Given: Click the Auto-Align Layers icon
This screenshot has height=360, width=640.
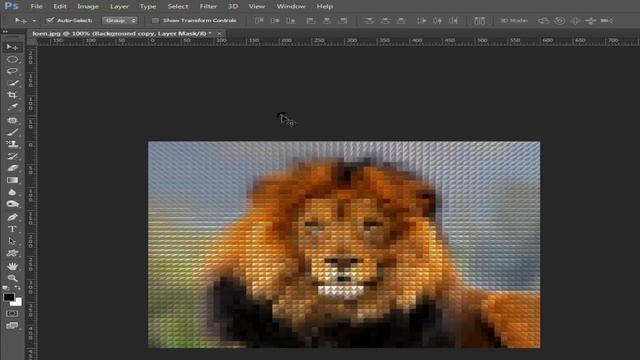Looking at the screenshot, I should click(x=480, y=20).
